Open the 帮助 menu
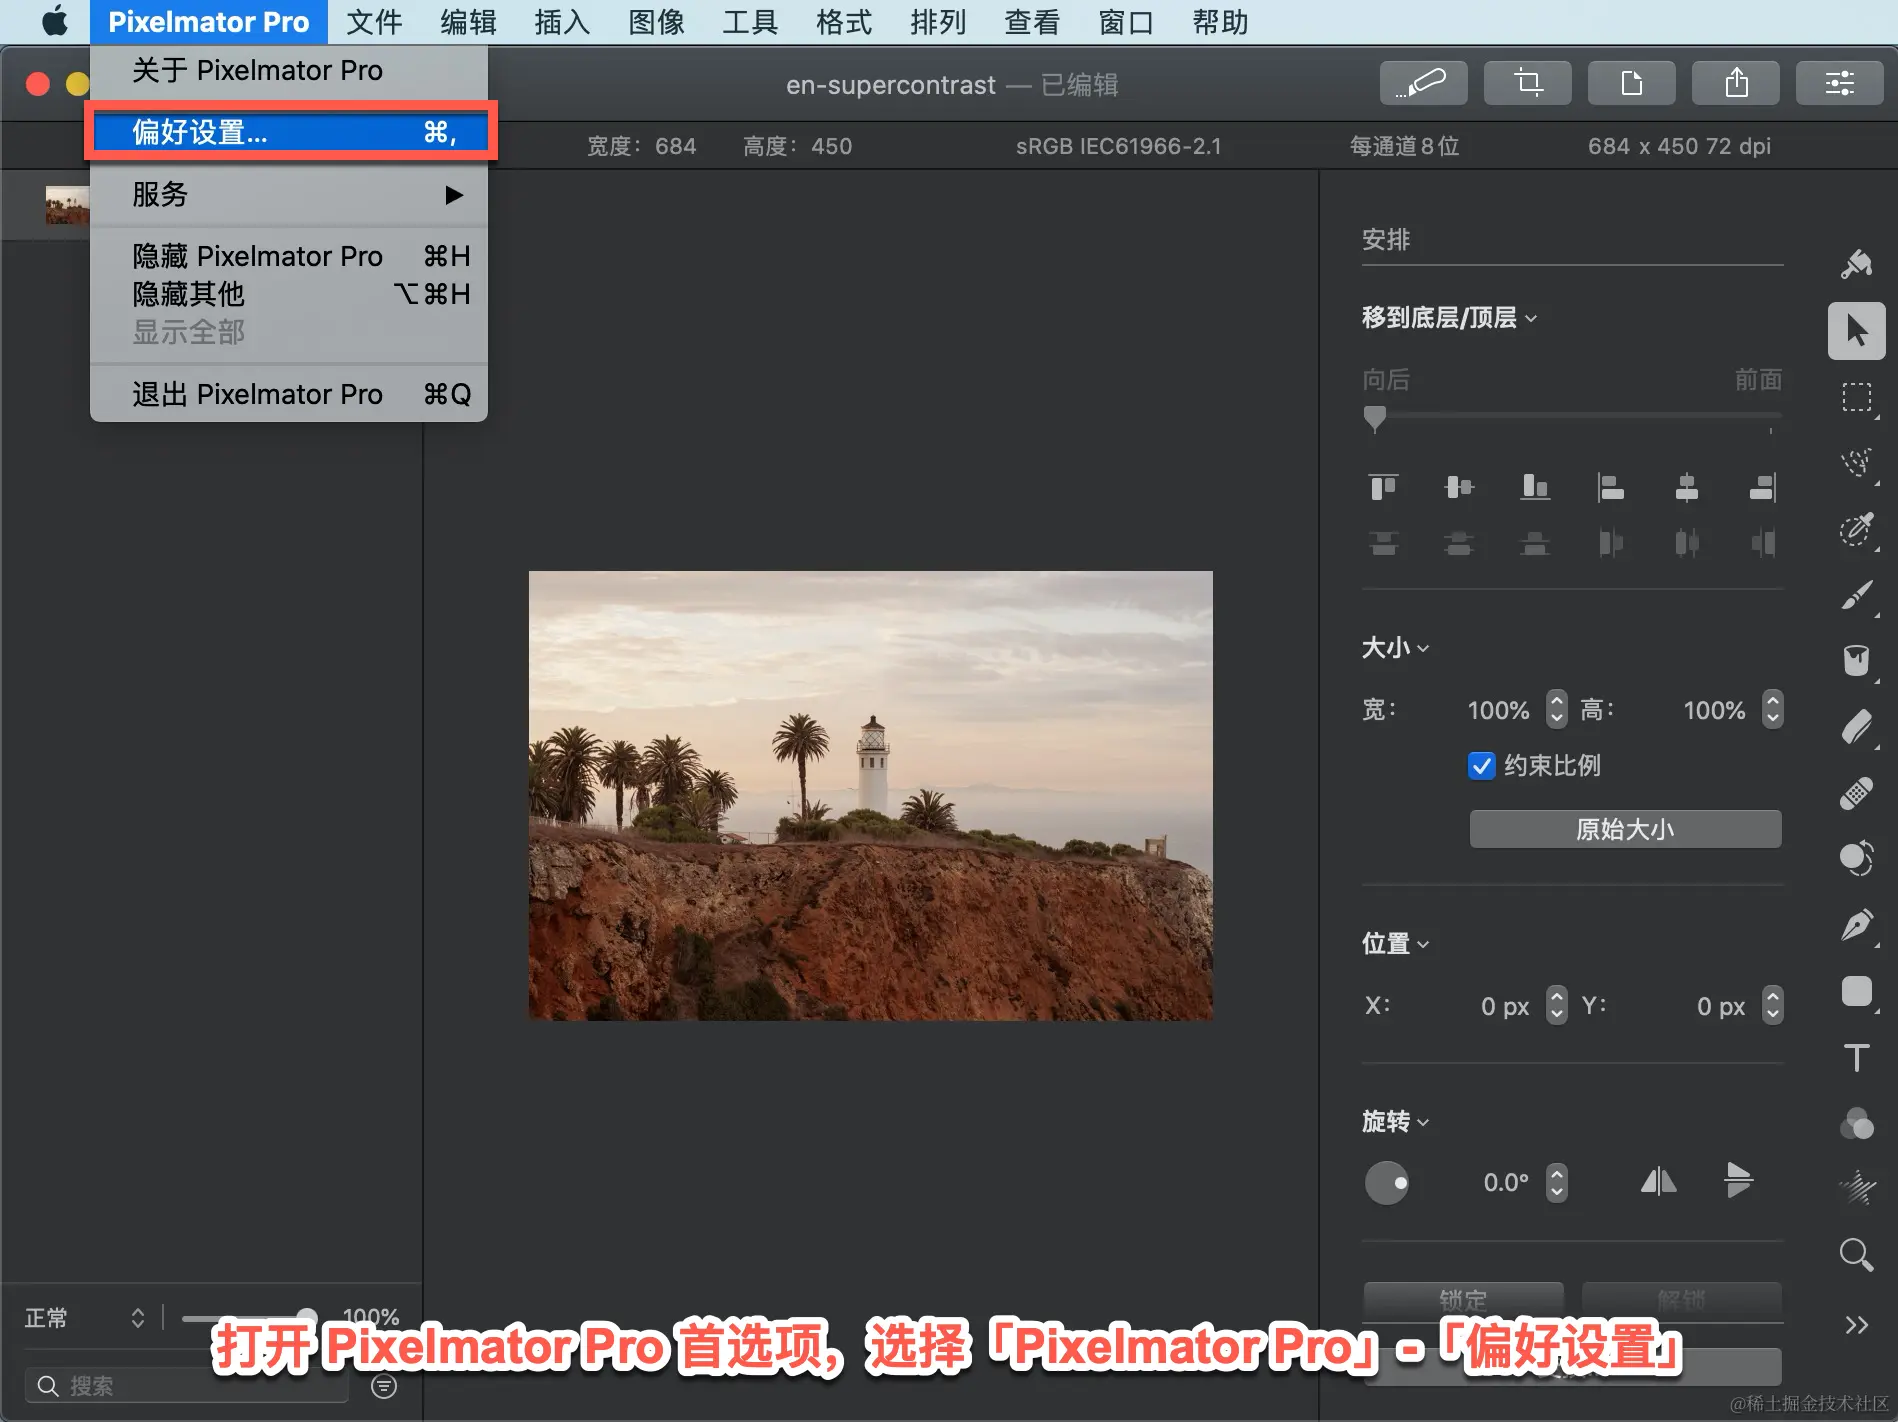Screen dimensions: 1898x1422 click(x=1220, y=22)
